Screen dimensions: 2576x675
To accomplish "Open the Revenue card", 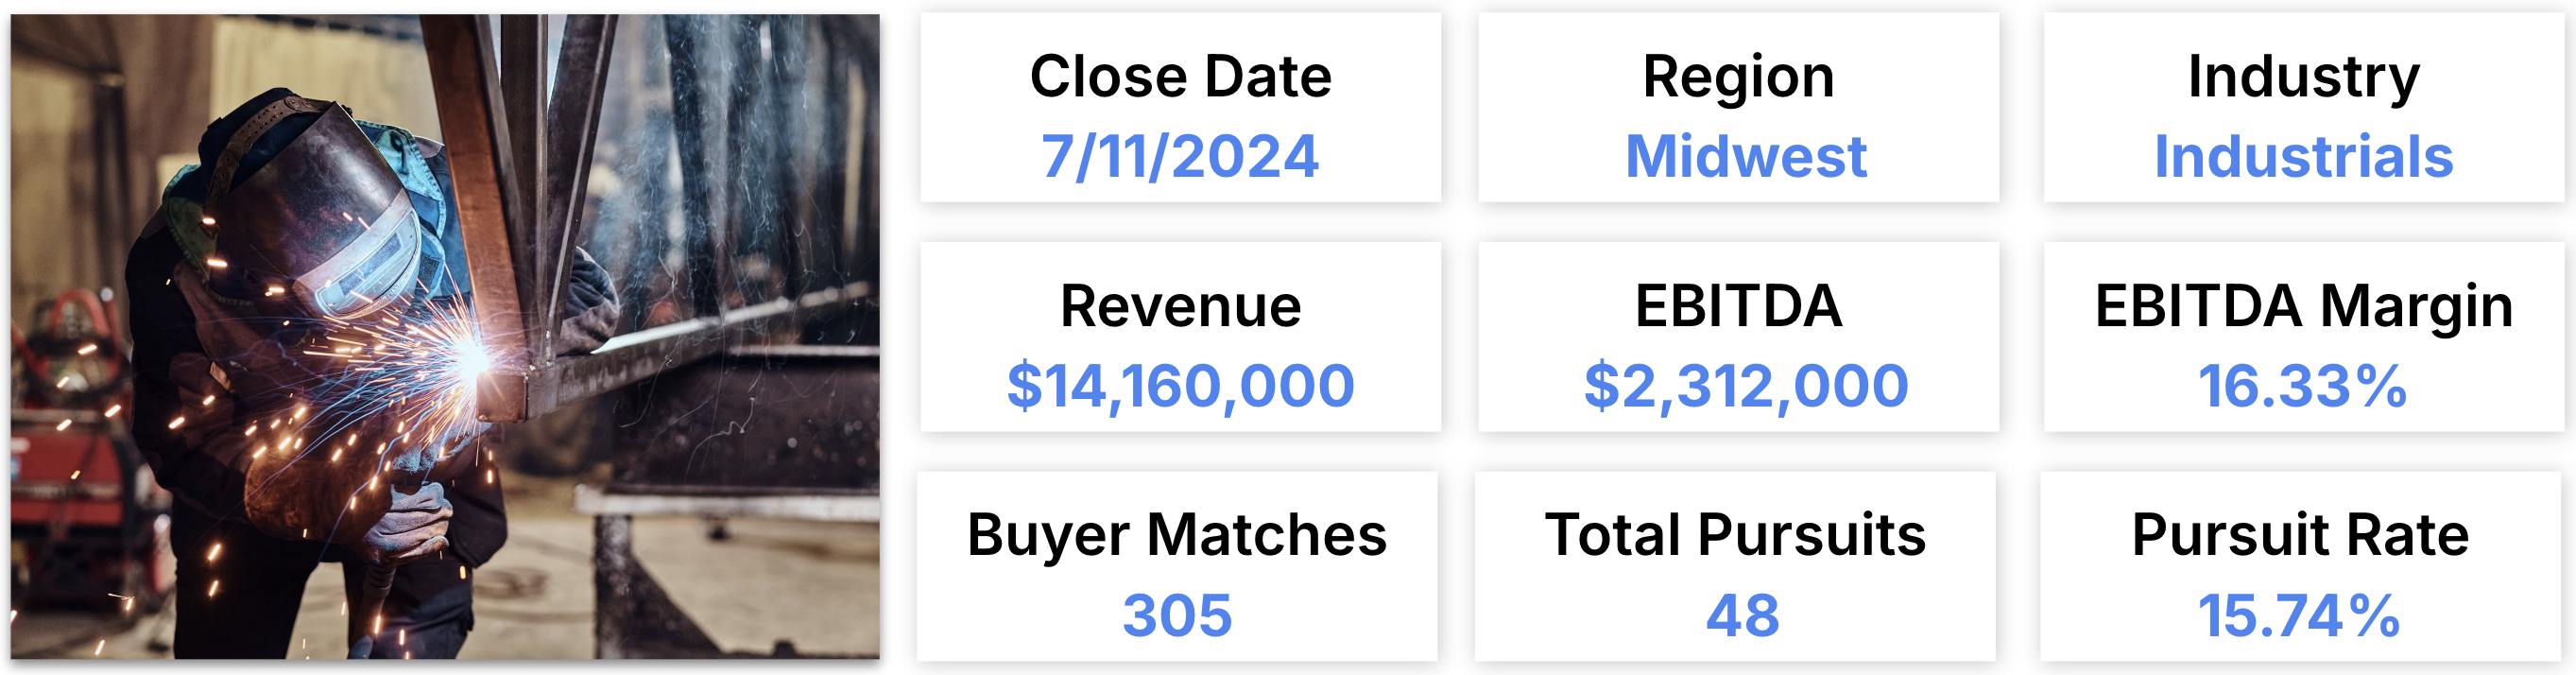I will (x=1180, y=337).
